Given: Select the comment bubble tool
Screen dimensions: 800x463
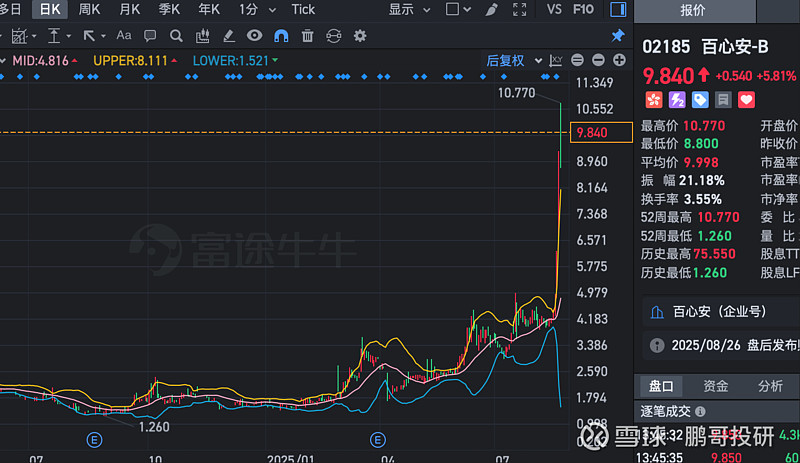Looking at the screenshot, I should 150,36.
